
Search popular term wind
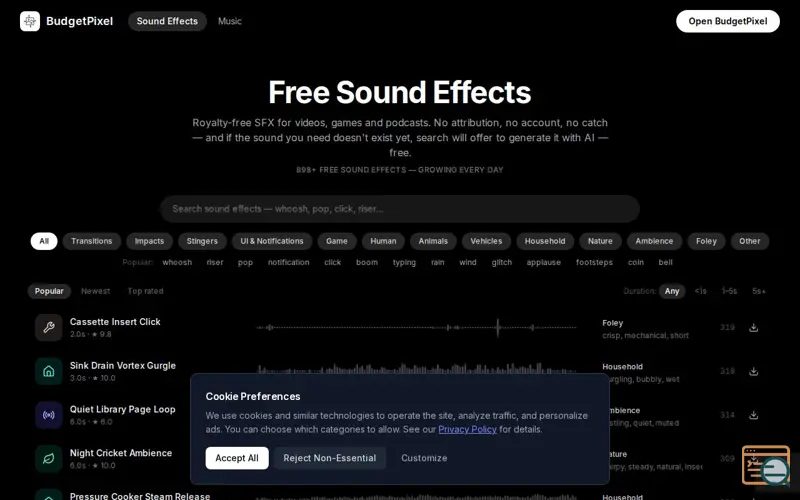[x=467, y=262]
